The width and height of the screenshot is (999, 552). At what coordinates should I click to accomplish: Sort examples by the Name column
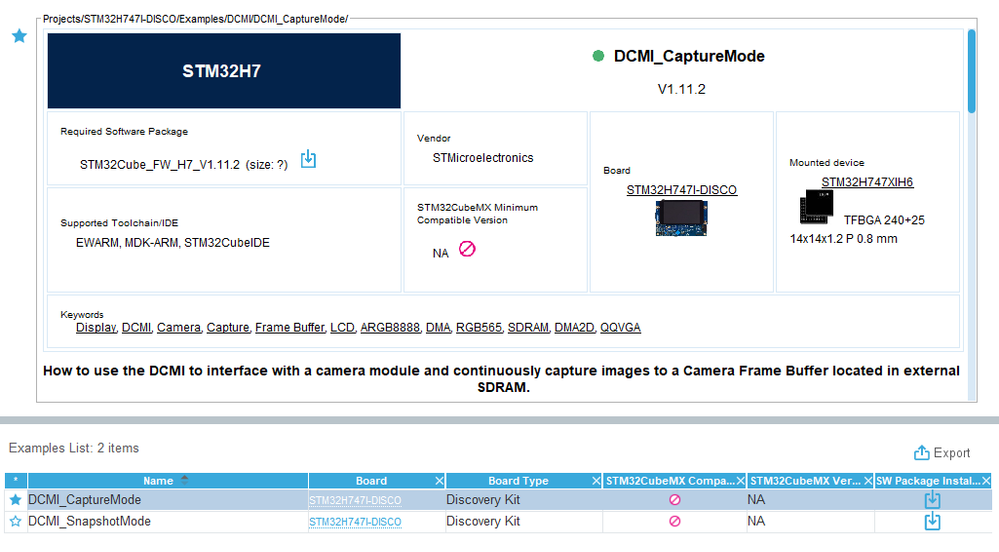tap(168, 481)
